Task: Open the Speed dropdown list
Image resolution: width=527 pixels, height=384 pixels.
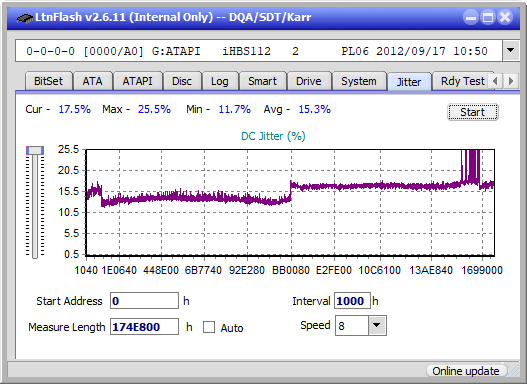Action: click(x=377, y=325)
